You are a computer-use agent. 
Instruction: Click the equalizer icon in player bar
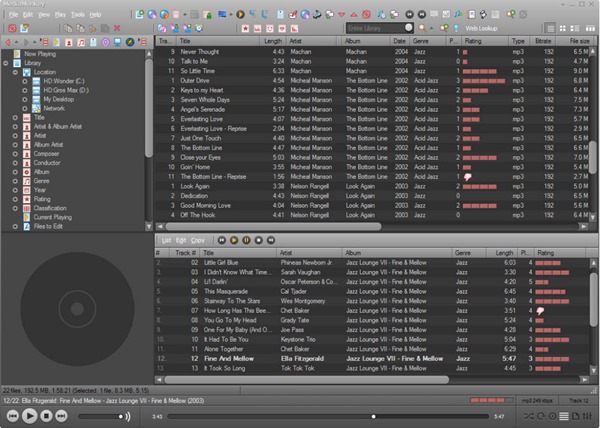pyautogui.click(x=587, y=416)
